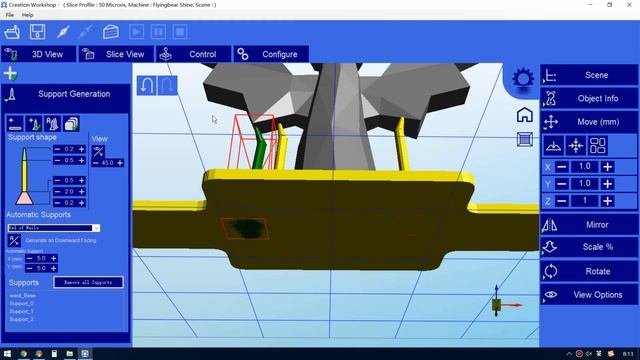Click the Y move value field 1.0

[584, 184]
